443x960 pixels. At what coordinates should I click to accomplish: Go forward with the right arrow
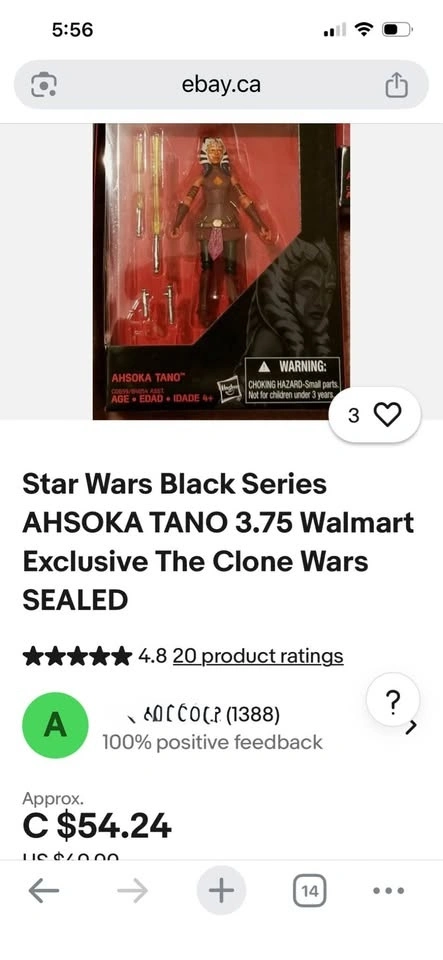click(132, 890)
